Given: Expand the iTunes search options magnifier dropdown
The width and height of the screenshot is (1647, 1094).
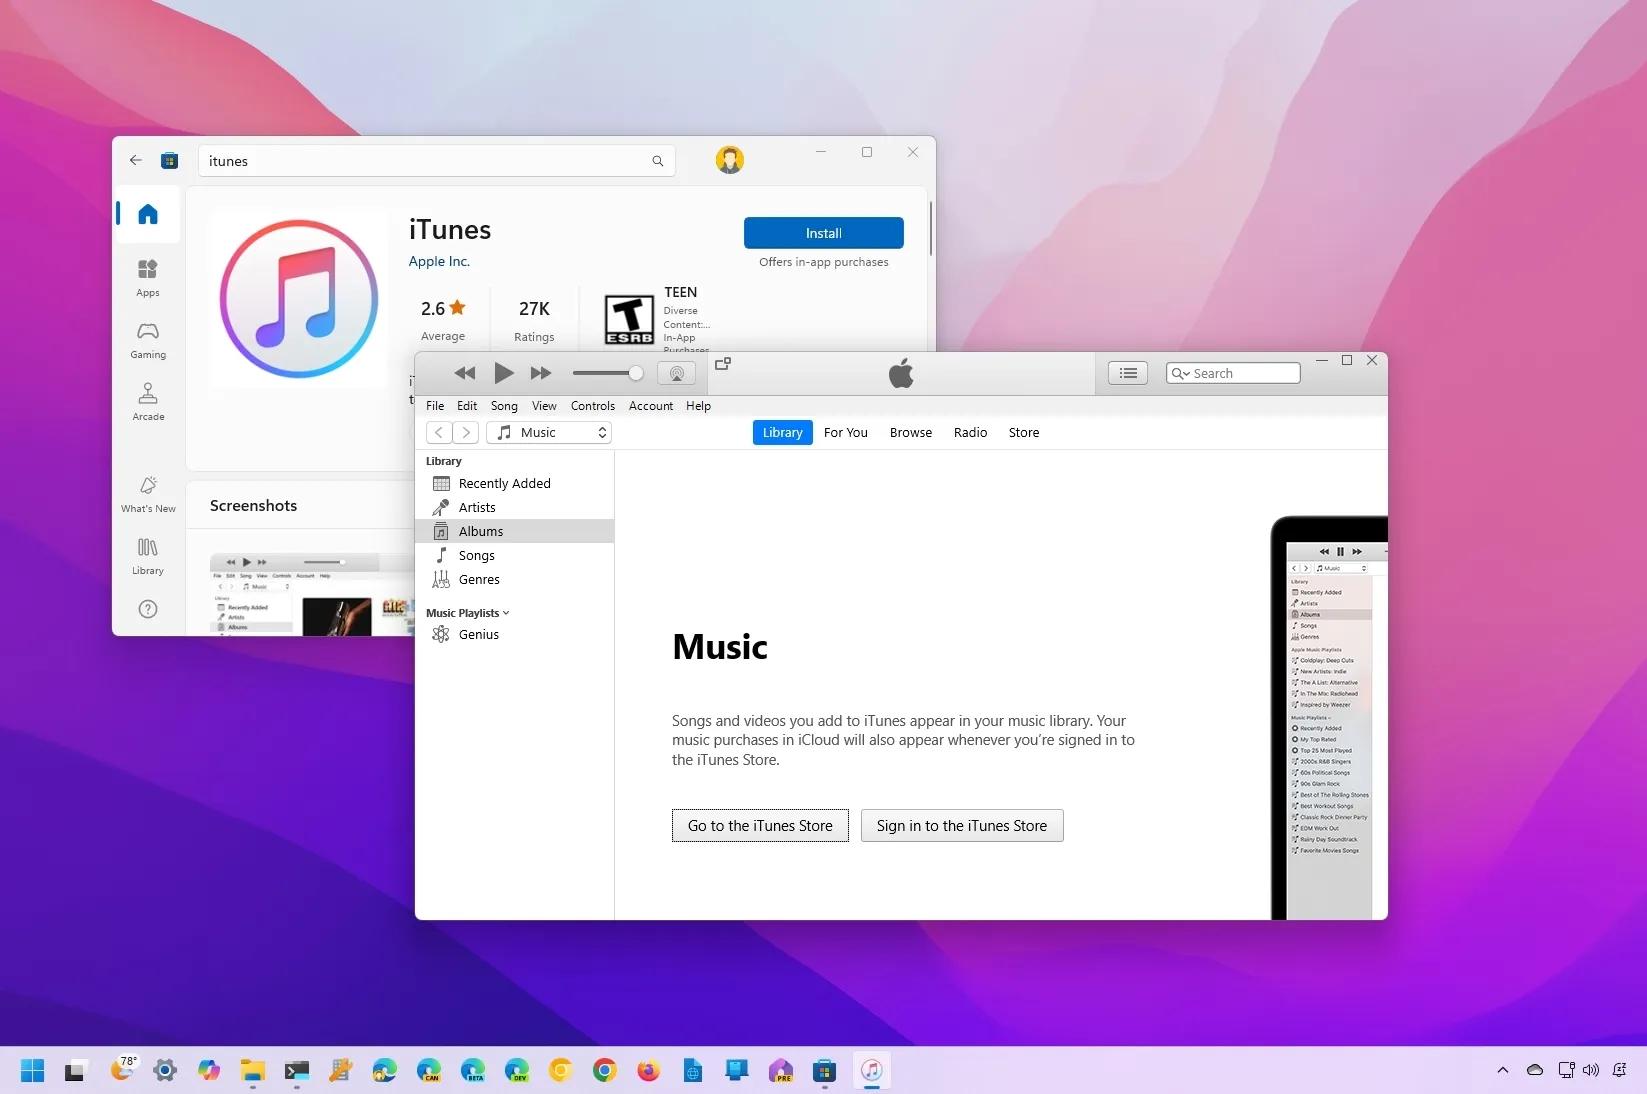Looking at the screenshot, I should point(1181,373).
